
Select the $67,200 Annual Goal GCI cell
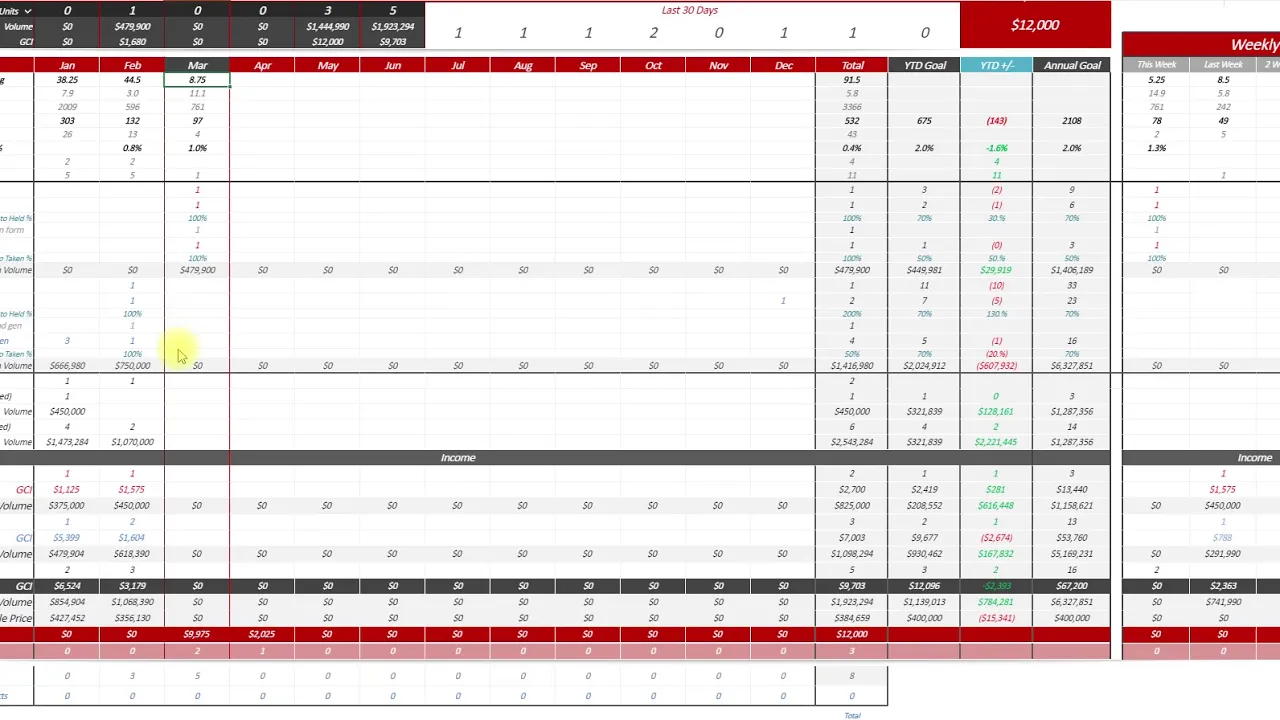point(1072,586)
